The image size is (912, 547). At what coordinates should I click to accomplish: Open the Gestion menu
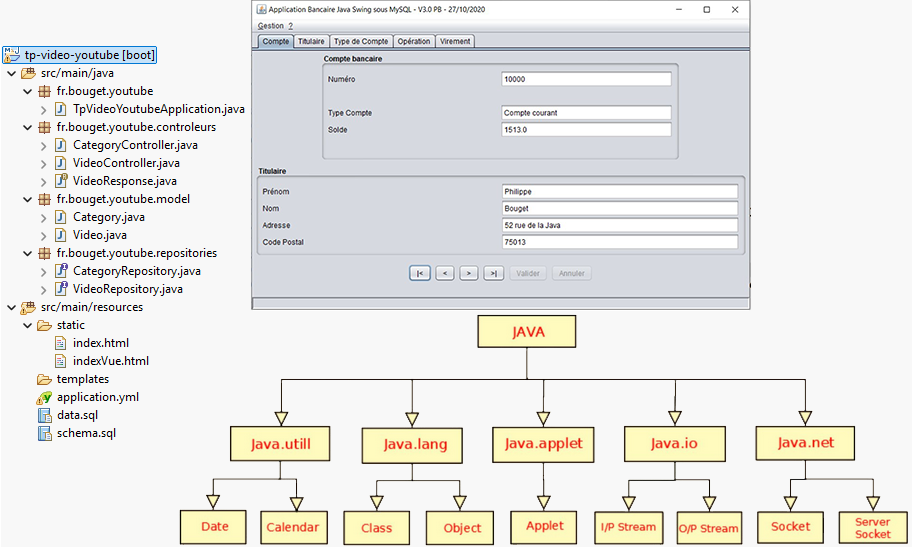coord(270,25)
